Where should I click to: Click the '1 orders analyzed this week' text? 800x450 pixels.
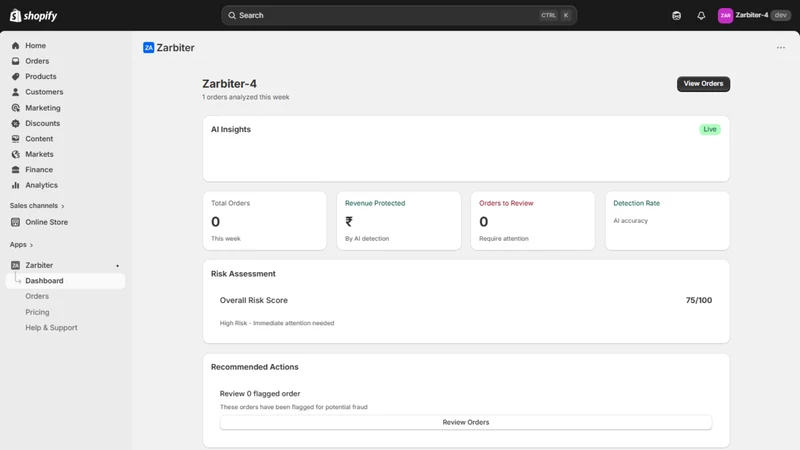(x=245, y=97)
